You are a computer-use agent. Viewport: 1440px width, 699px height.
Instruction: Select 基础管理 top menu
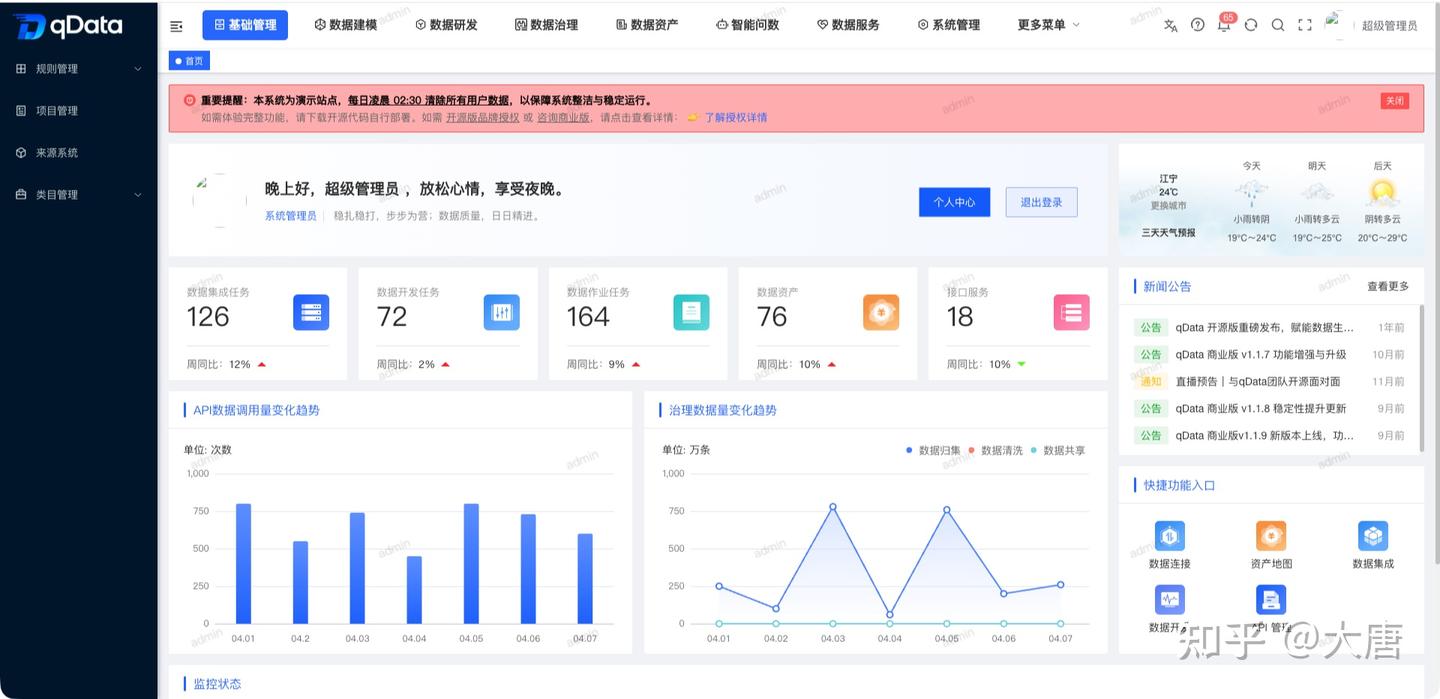click(x=245, y=25)
